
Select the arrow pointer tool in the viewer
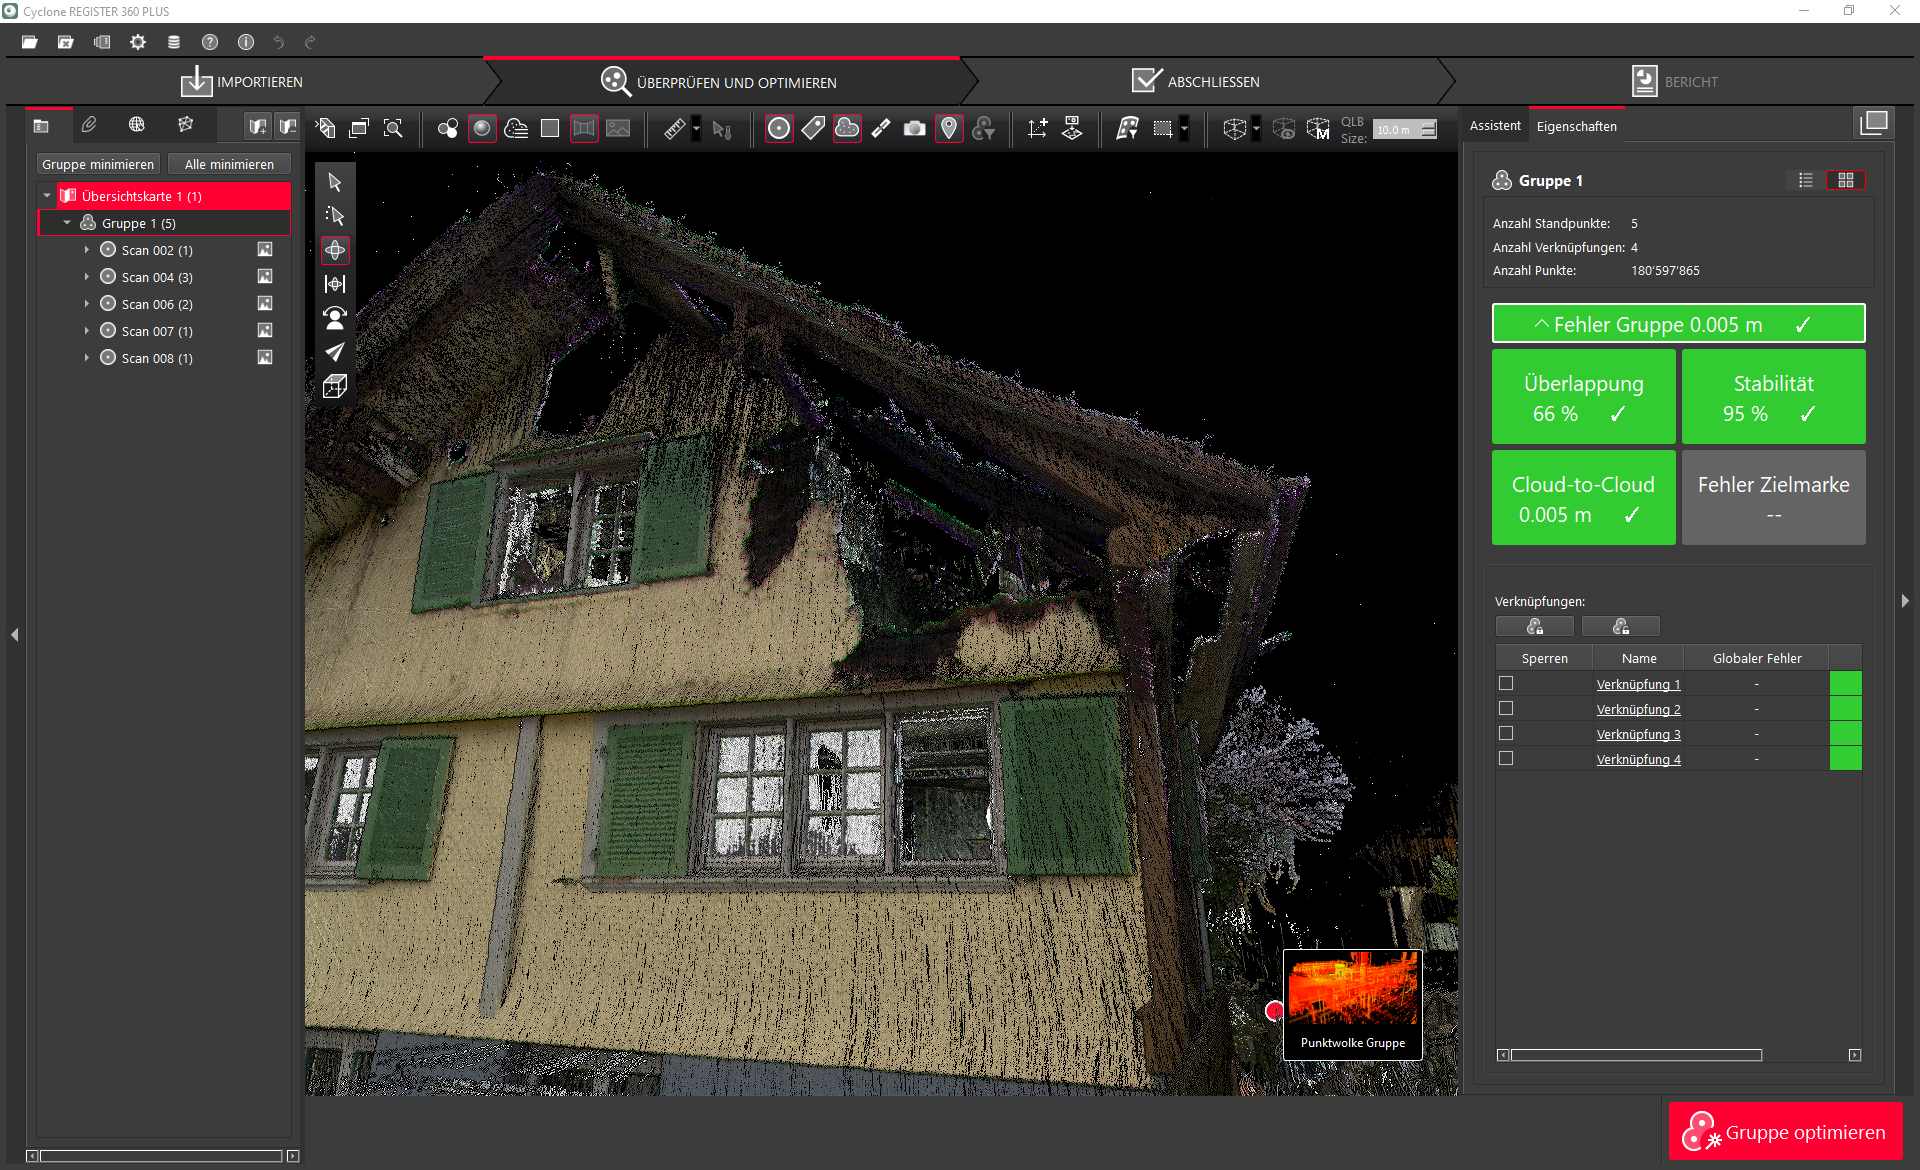(335, 182)
